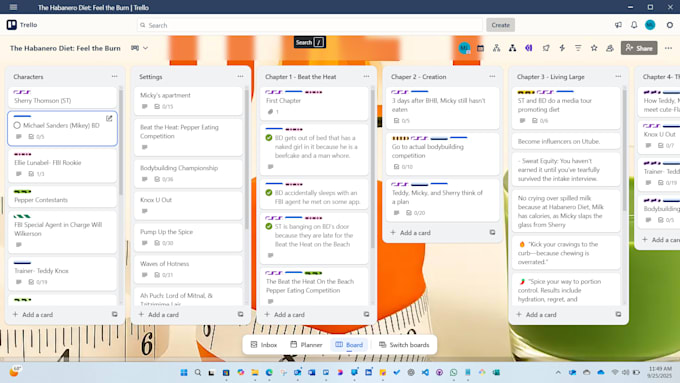Viewport: 680px width, 383px height.
Task: Open the Micky's apartment card
Action: click(188, 101)
